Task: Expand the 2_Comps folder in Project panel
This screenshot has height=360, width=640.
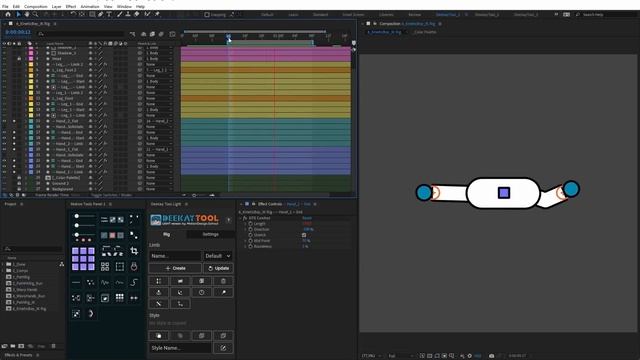Action: 3,271
